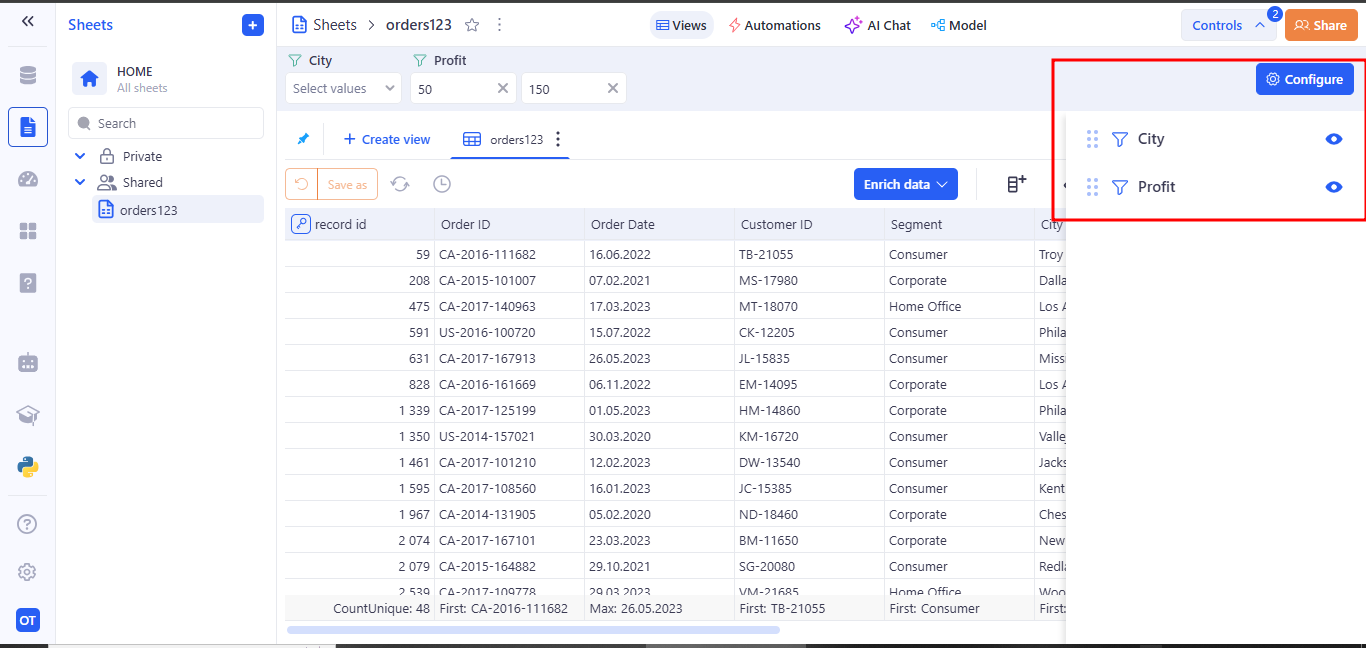Click the City control label in panel
The width and height of the screenshot is (1366, 648).
[1151, 139]
